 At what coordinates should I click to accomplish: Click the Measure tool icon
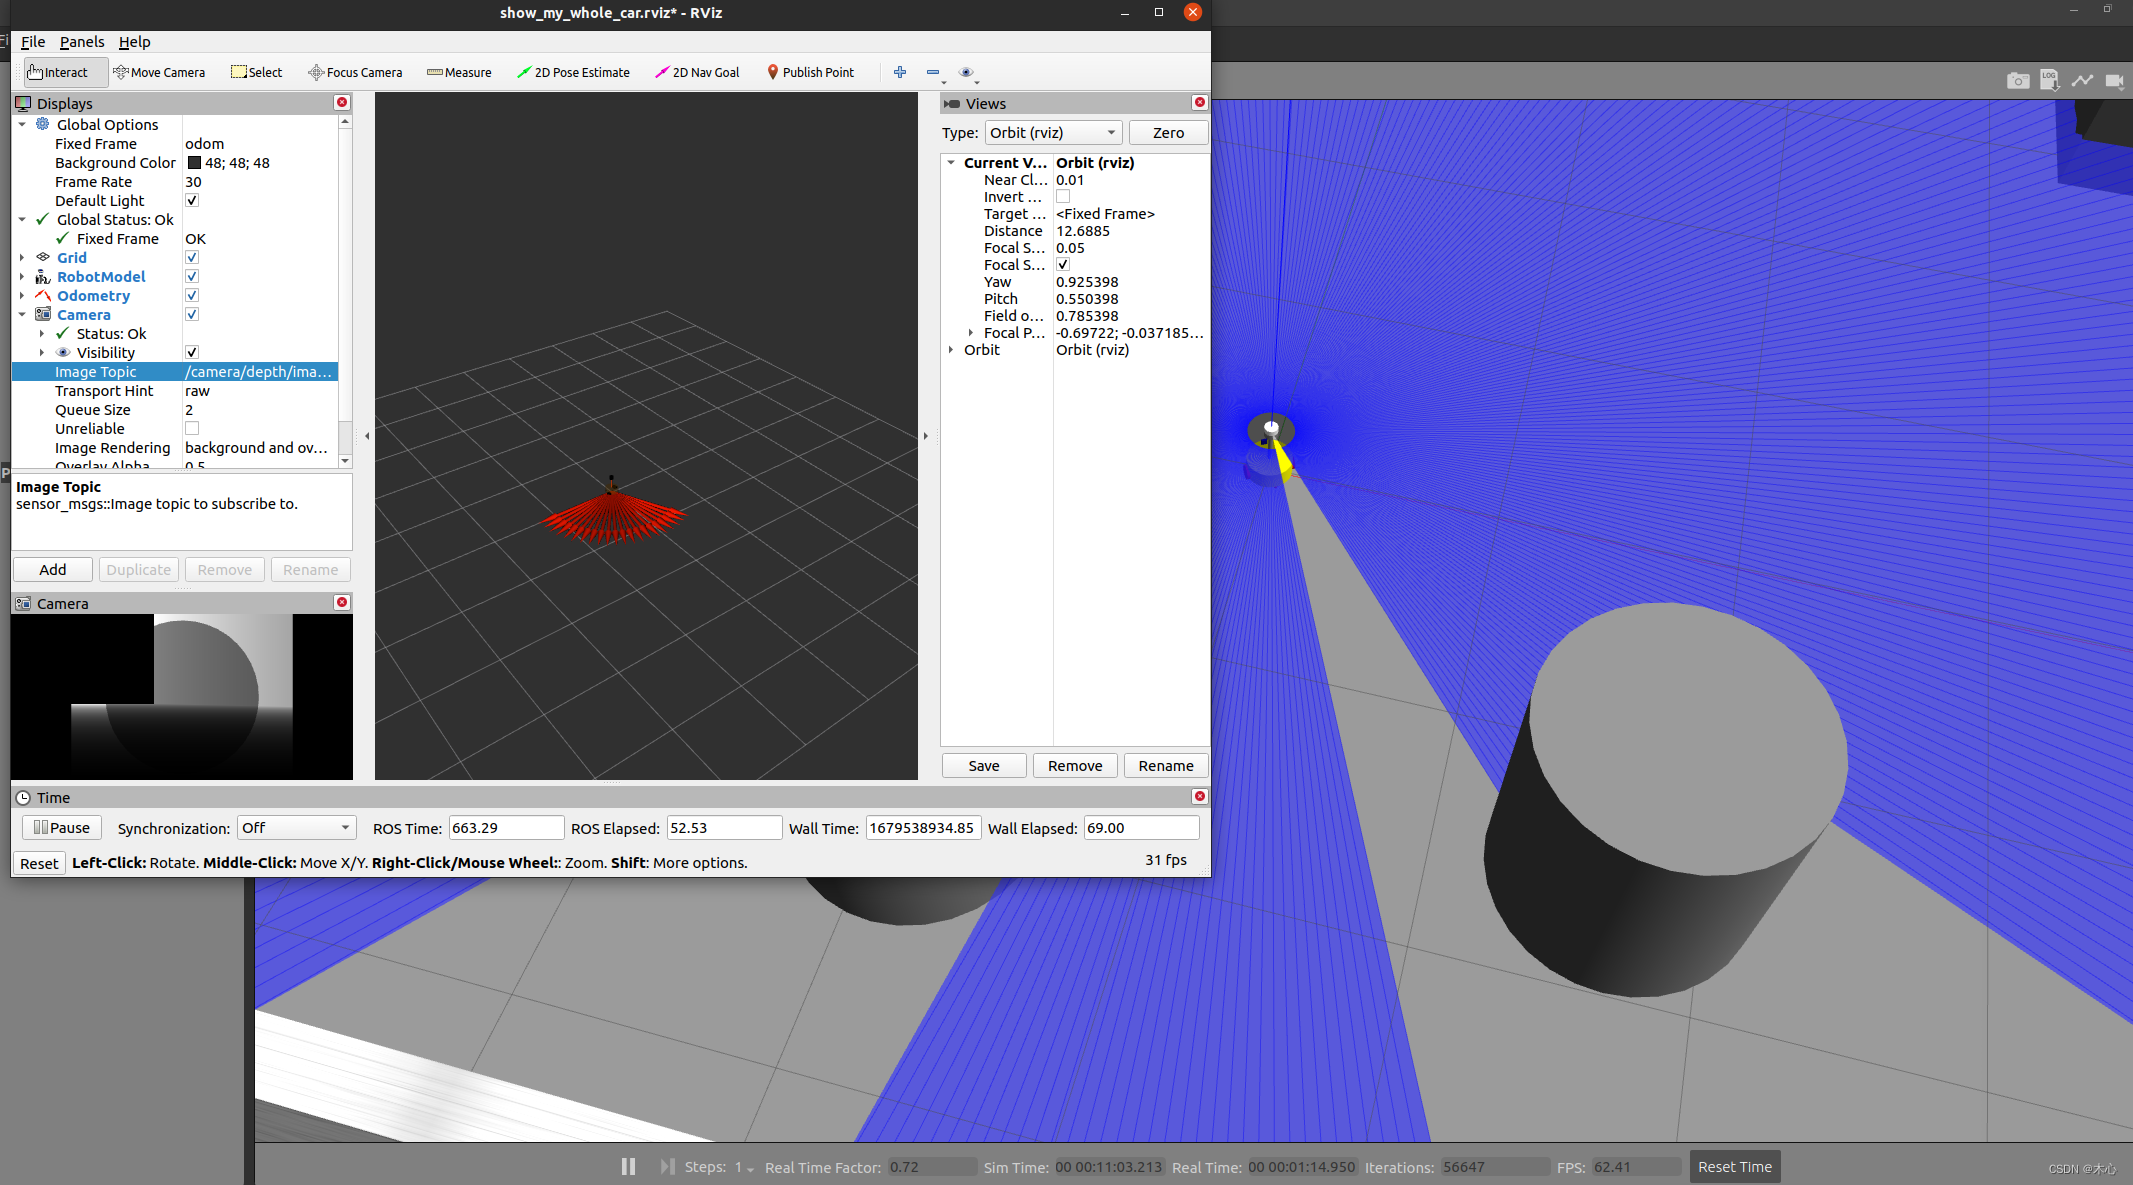tap(434, 72)
